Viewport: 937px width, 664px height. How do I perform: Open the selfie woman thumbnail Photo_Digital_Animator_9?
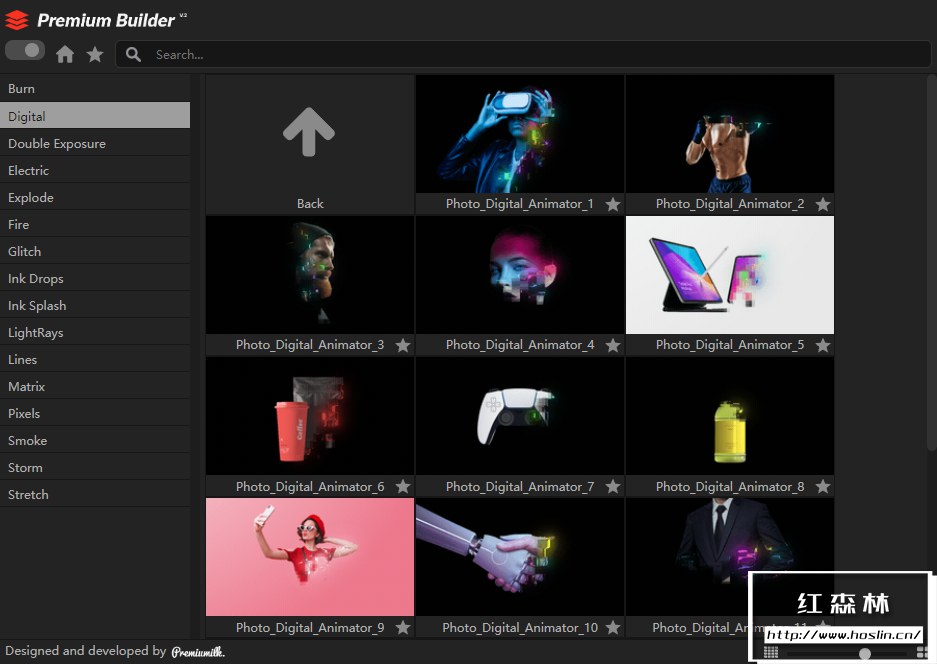[x=310, y=557]
